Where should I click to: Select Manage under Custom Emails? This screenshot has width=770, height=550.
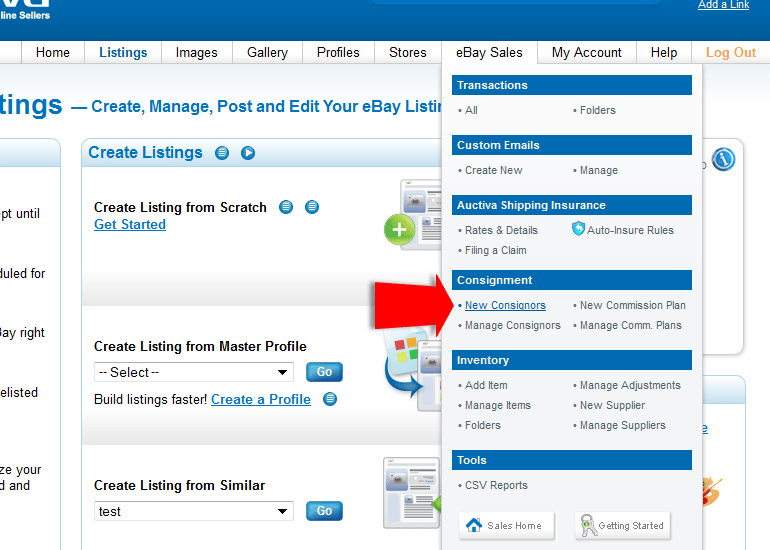[x=599, y=170]
